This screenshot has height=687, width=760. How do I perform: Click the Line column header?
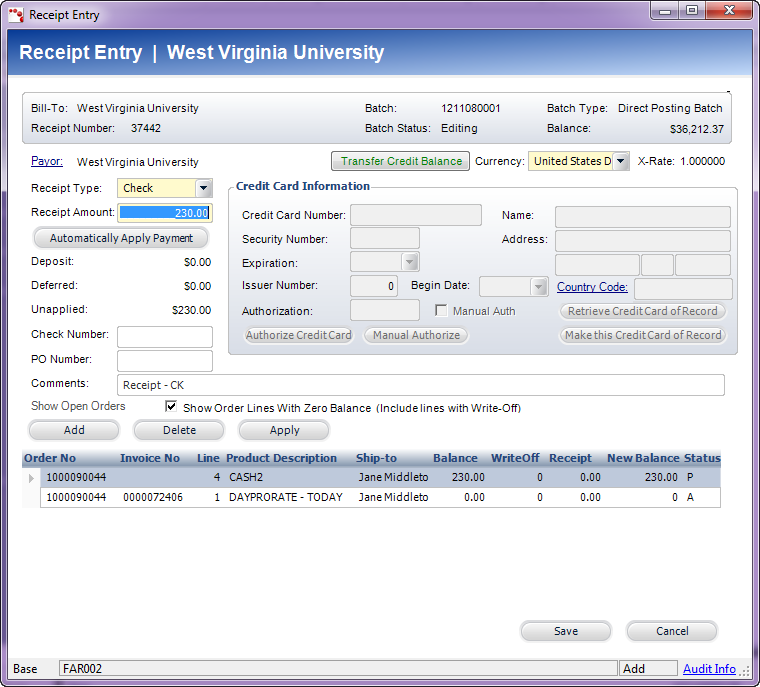(208, 458)
